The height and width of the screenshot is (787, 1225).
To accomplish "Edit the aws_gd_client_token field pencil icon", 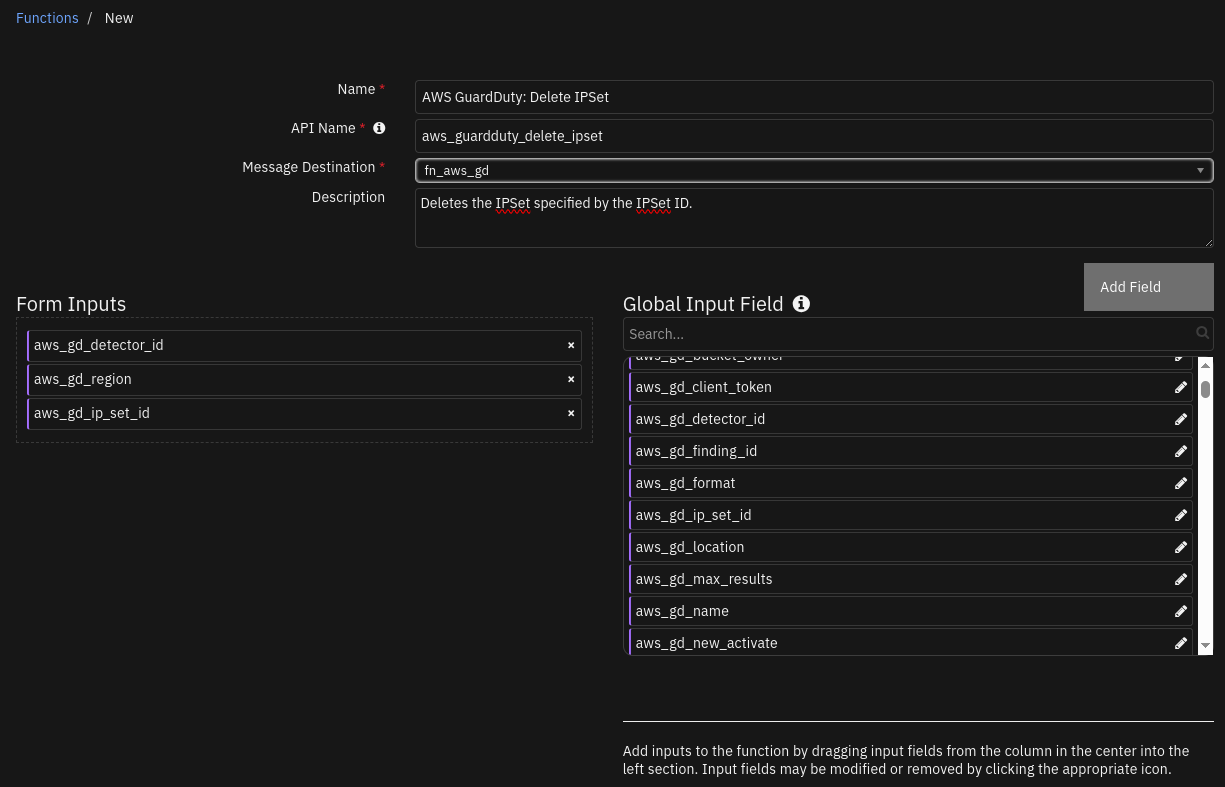I will pyautogui.click(x=1181, y=387).
